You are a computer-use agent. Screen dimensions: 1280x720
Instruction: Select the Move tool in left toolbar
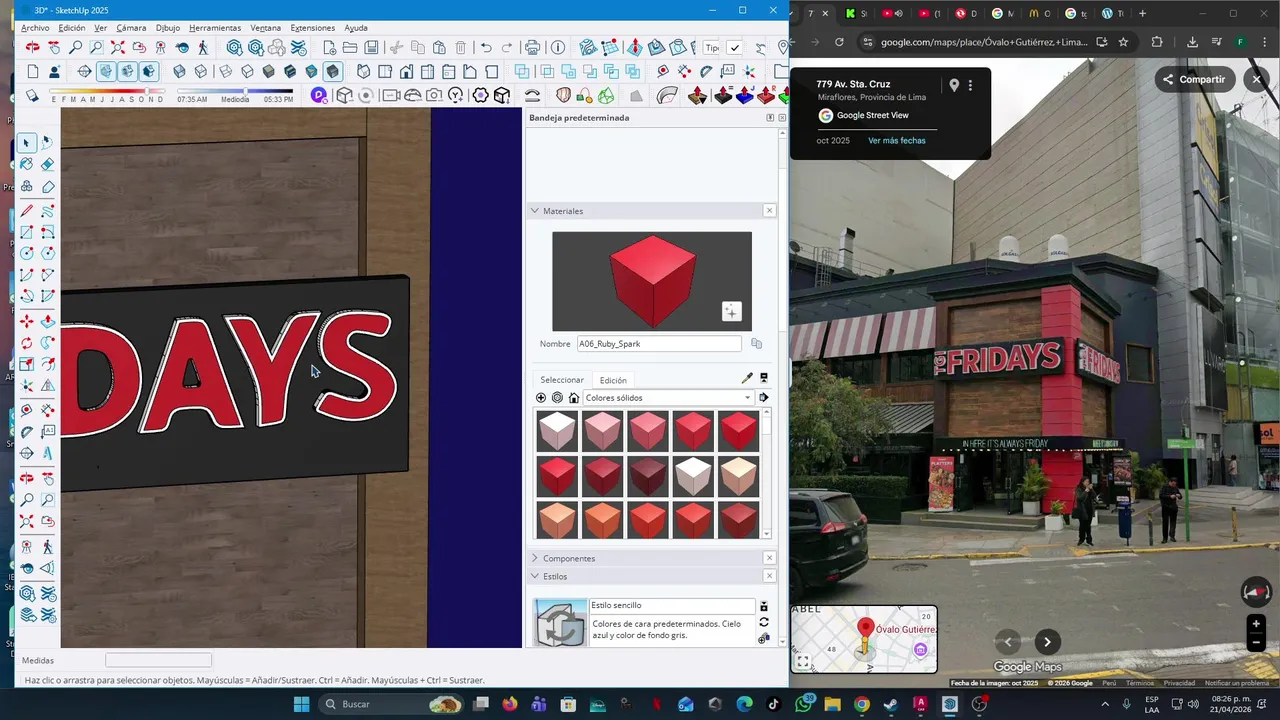coord(27,321)
